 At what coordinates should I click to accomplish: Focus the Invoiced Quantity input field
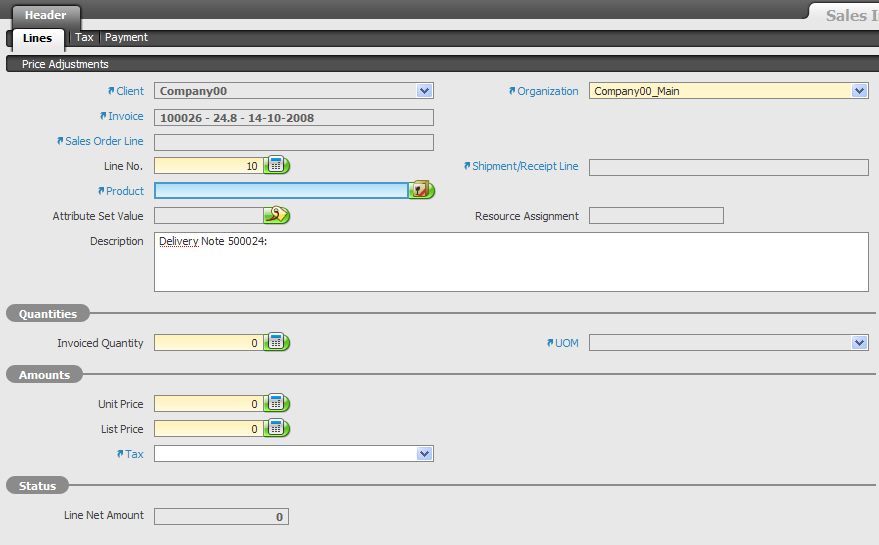[x=209, y=343]
